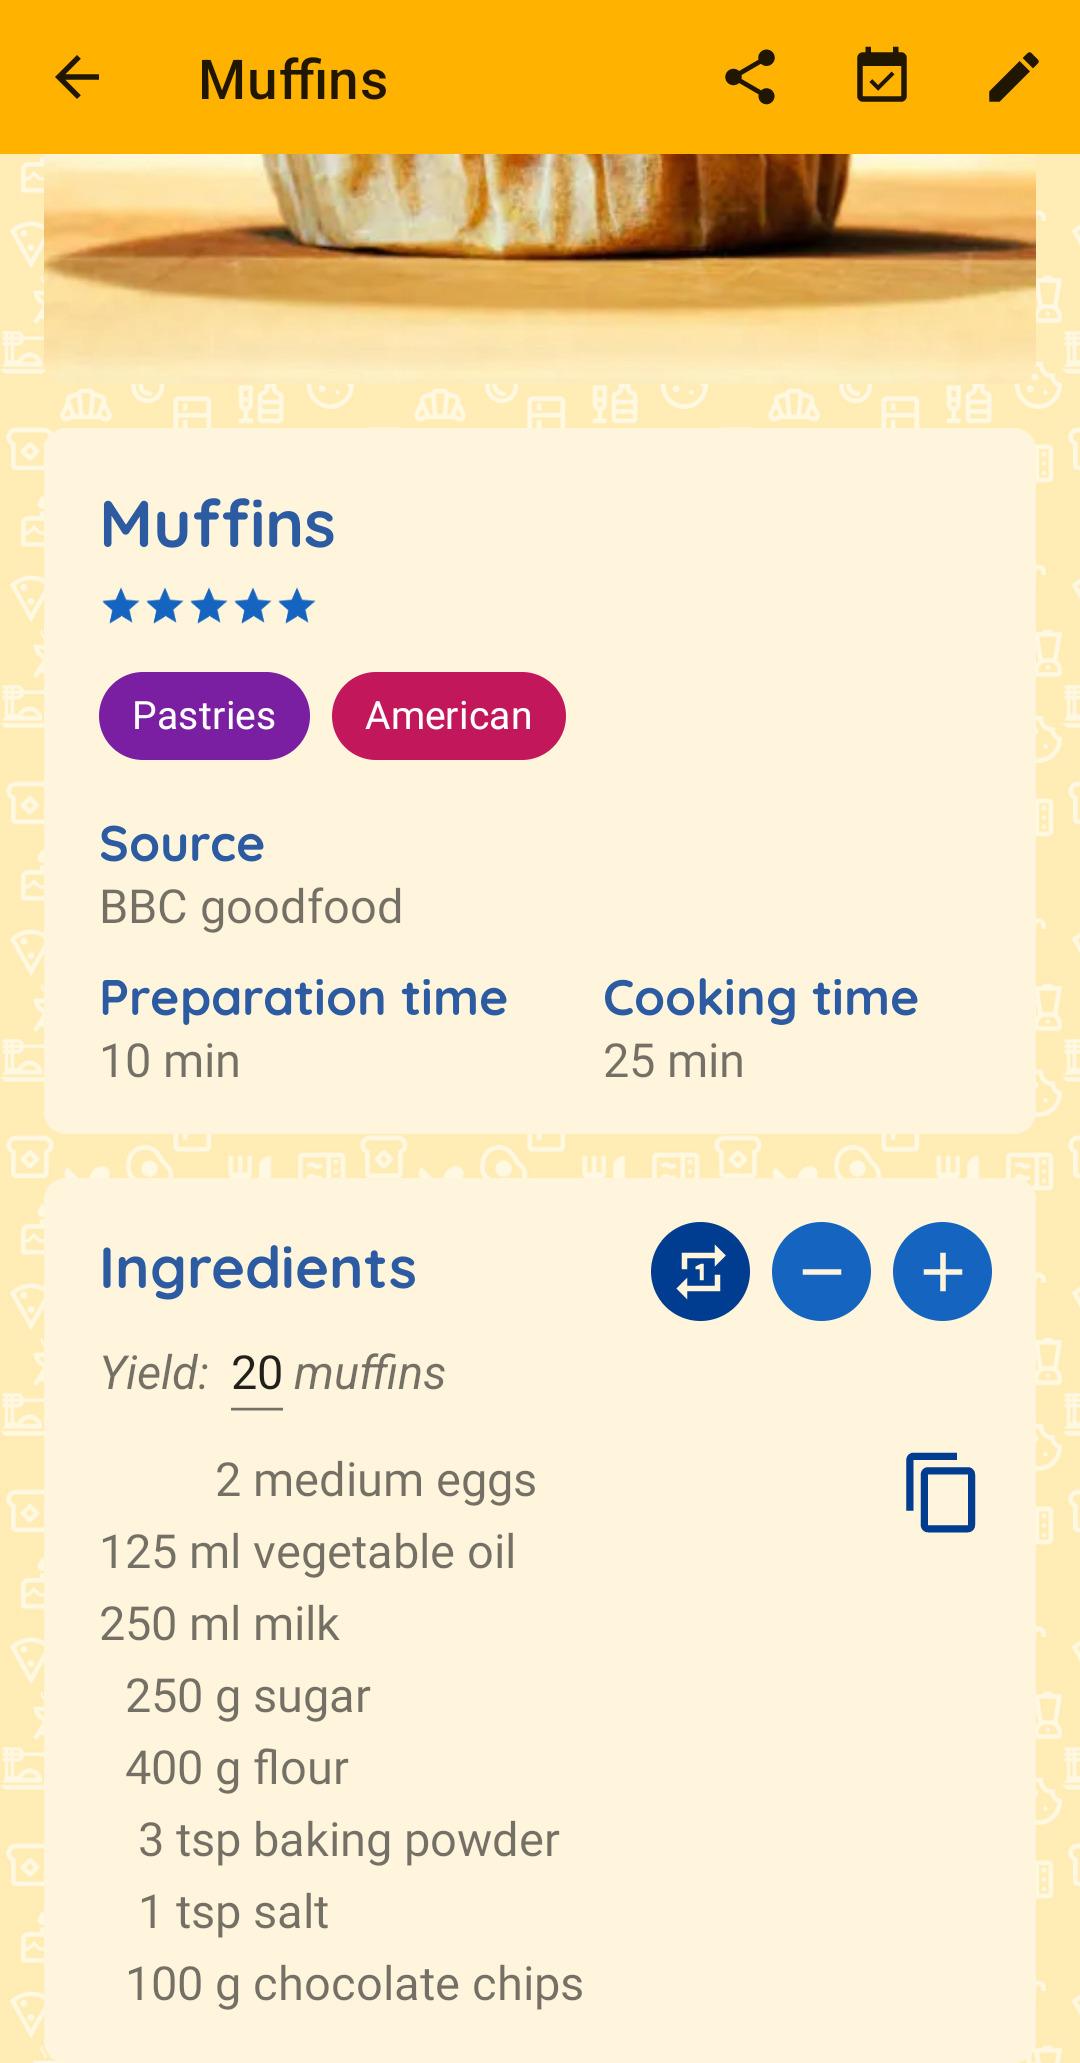Select the 3 tsp baking powder ingredient
This screenshot has height=2063, width=1080.
point(349,1840)
